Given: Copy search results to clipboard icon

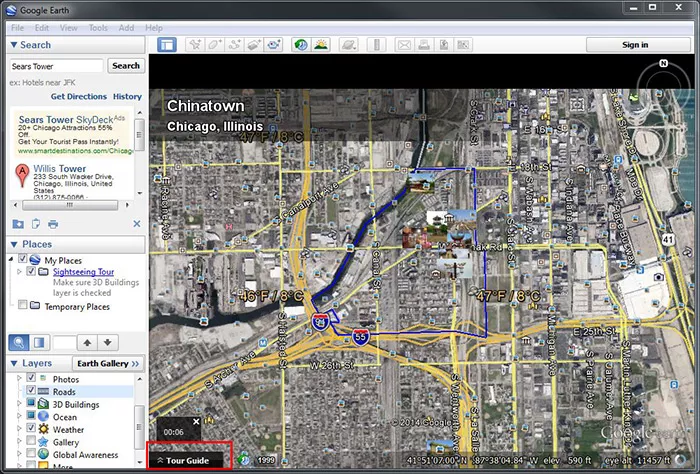Looking at the screenshot, I should tap(36, 224).
